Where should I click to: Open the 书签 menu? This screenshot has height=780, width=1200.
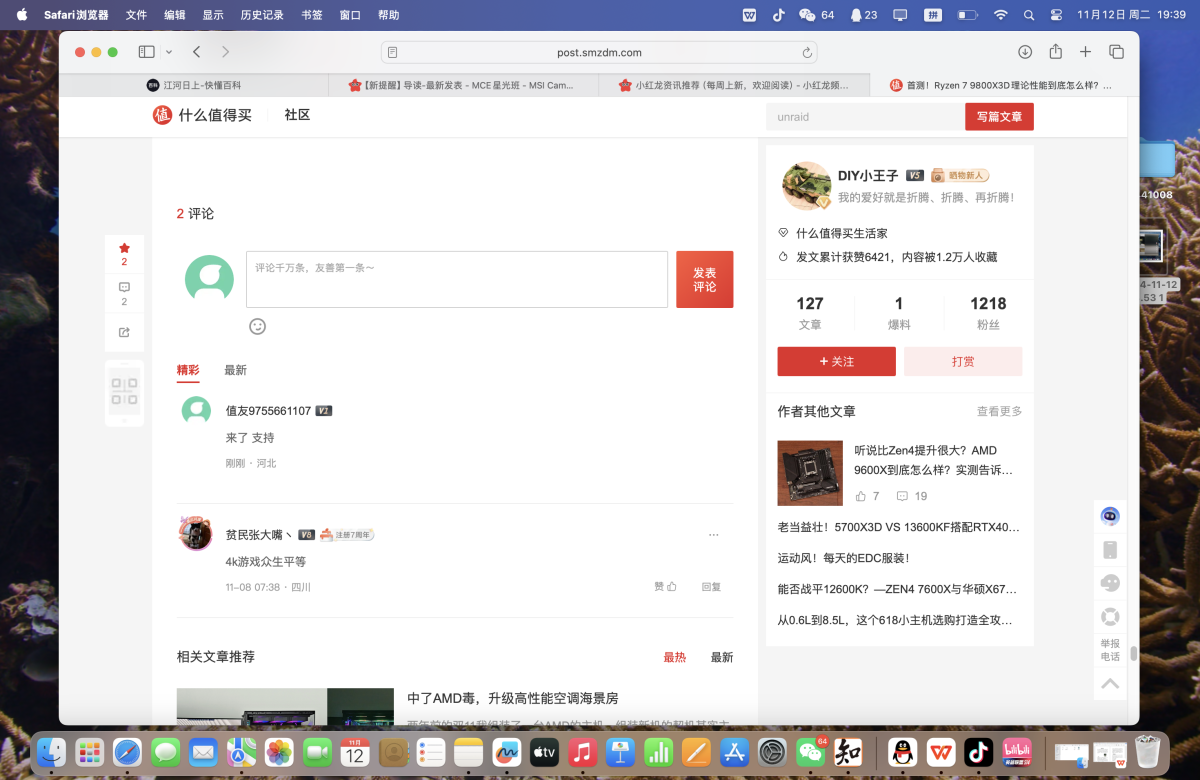(x=312, y=15)
